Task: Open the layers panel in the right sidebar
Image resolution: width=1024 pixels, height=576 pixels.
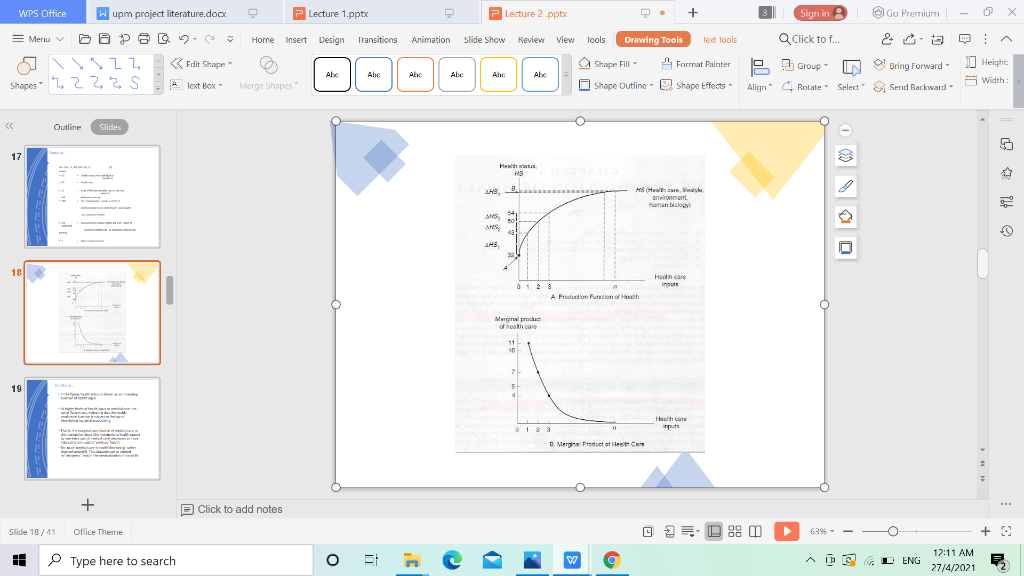Action: 845,154
